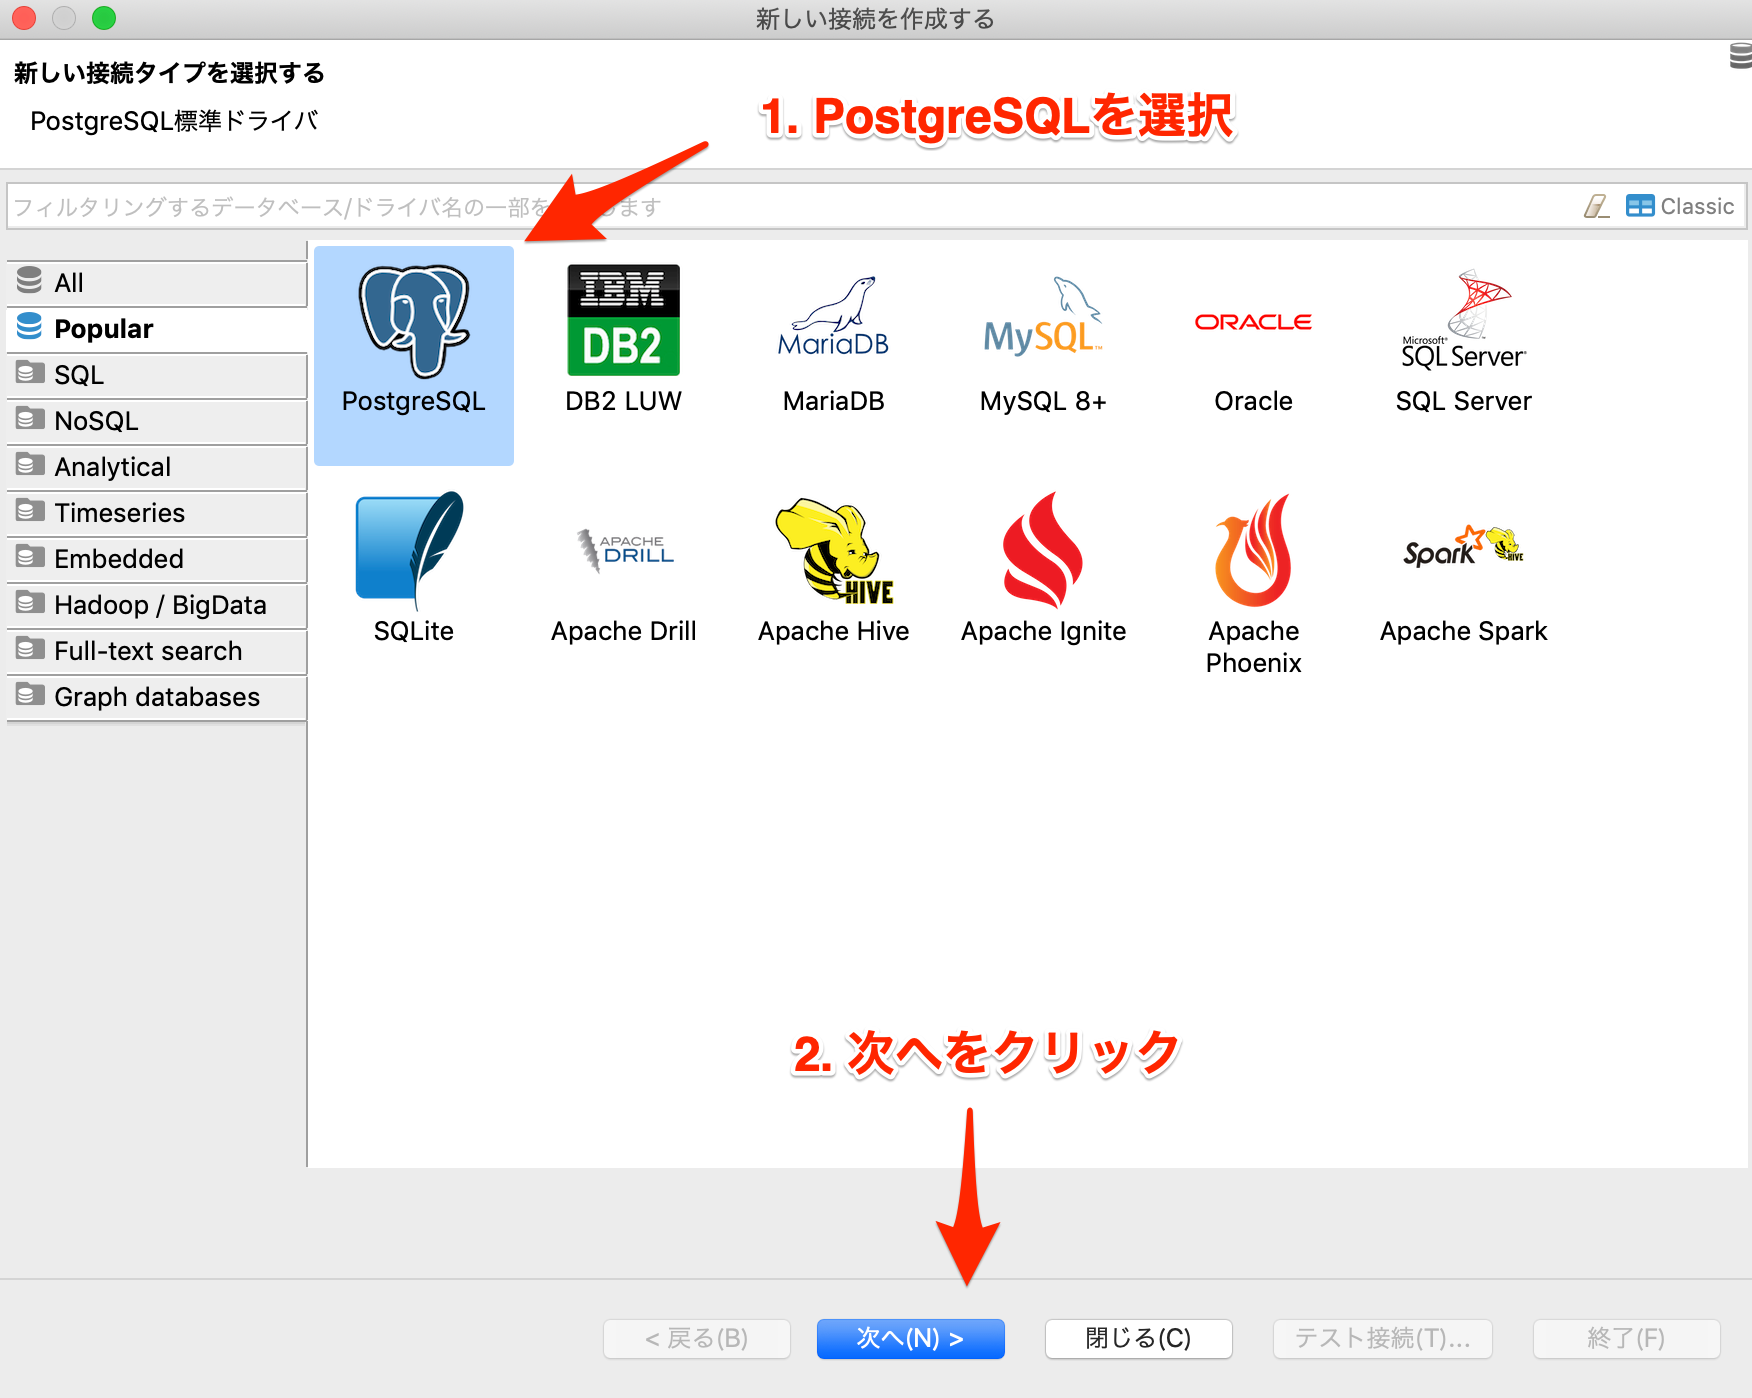Image resolution: width=1752 pixels, height=1398 pixels.
Task: Click the 終了(F) button
Action: pyautogui.click(x=1626, y=1338)
